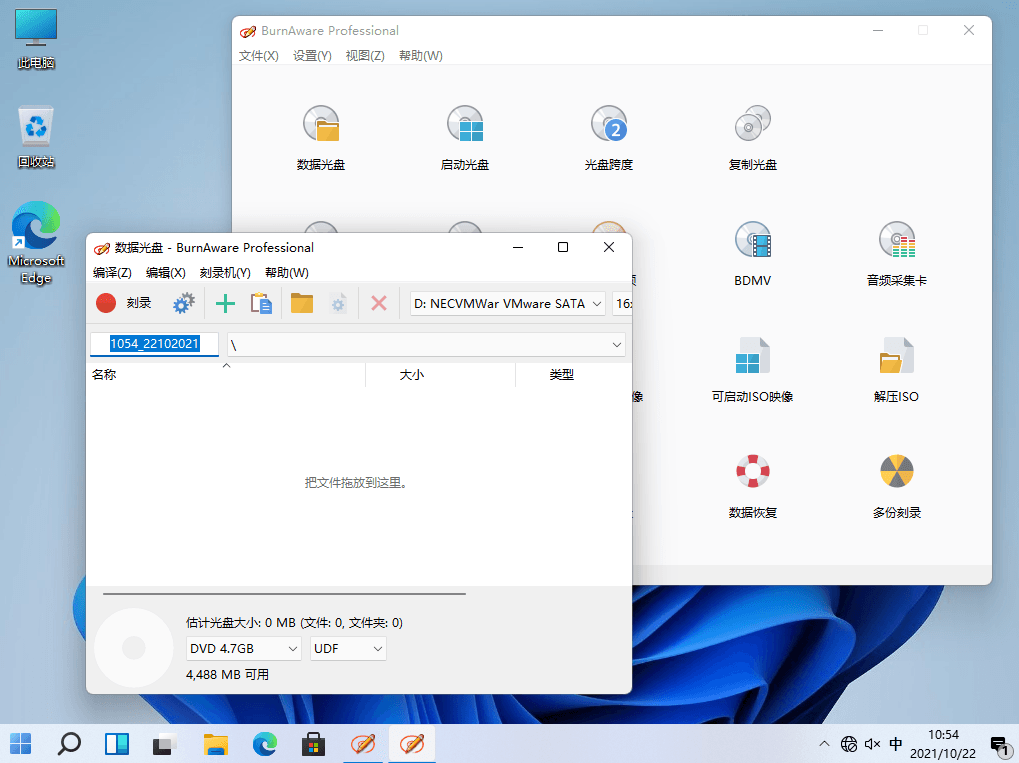Add files with the green plus icon
Screen dimensions: 1019x763
(225, 303)
